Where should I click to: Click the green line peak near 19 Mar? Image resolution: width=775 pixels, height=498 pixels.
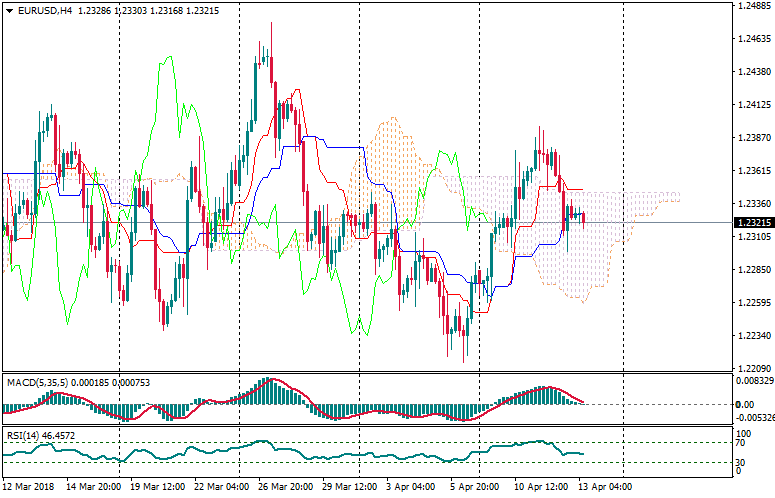[x=168, y=58]
